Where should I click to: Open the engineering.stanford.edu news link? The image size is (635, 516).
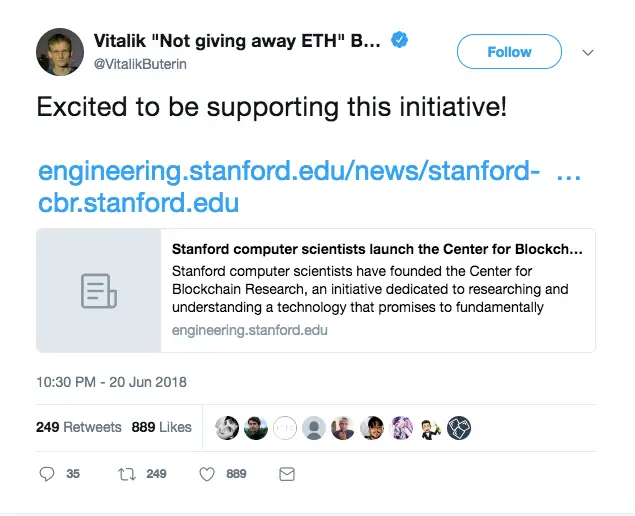tap(290, 172)
